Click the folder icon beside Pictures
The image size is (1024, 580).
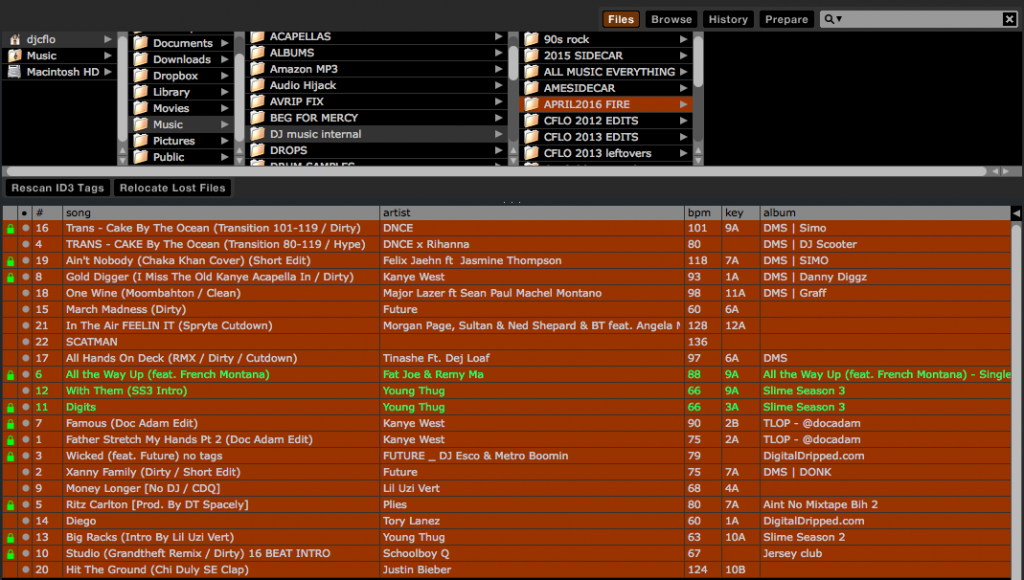coord(140,140)
